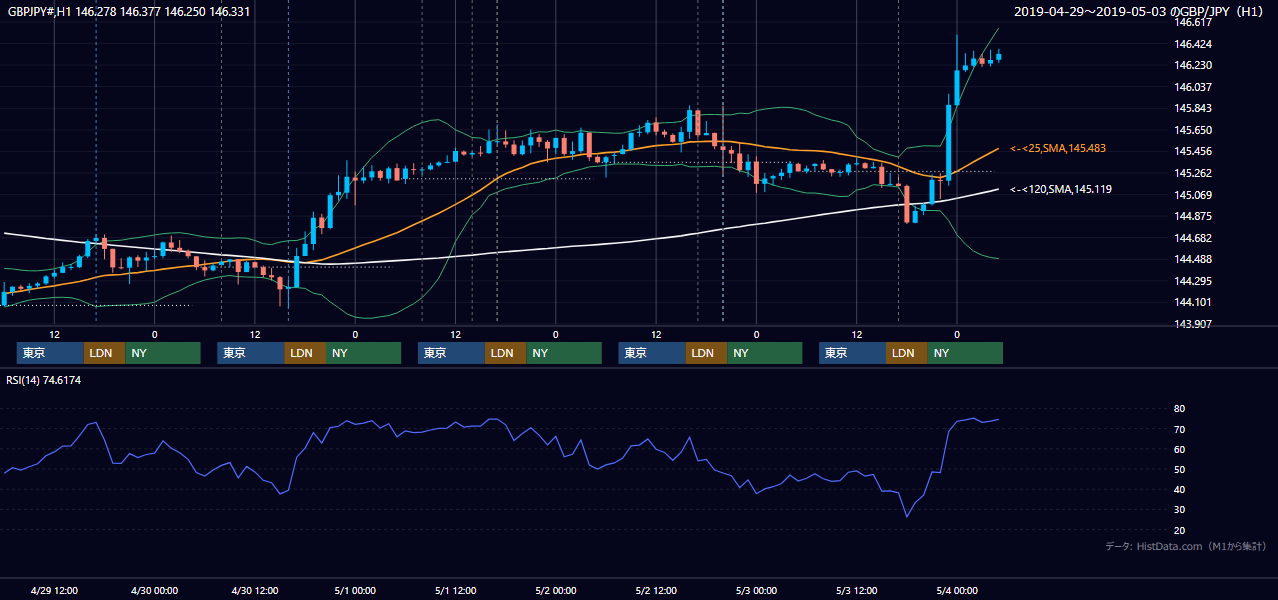This screenshot has width=1278, height=600.
Task: Click the white 120 SMA label 145.119
Action: click(x=1061, y=189)
